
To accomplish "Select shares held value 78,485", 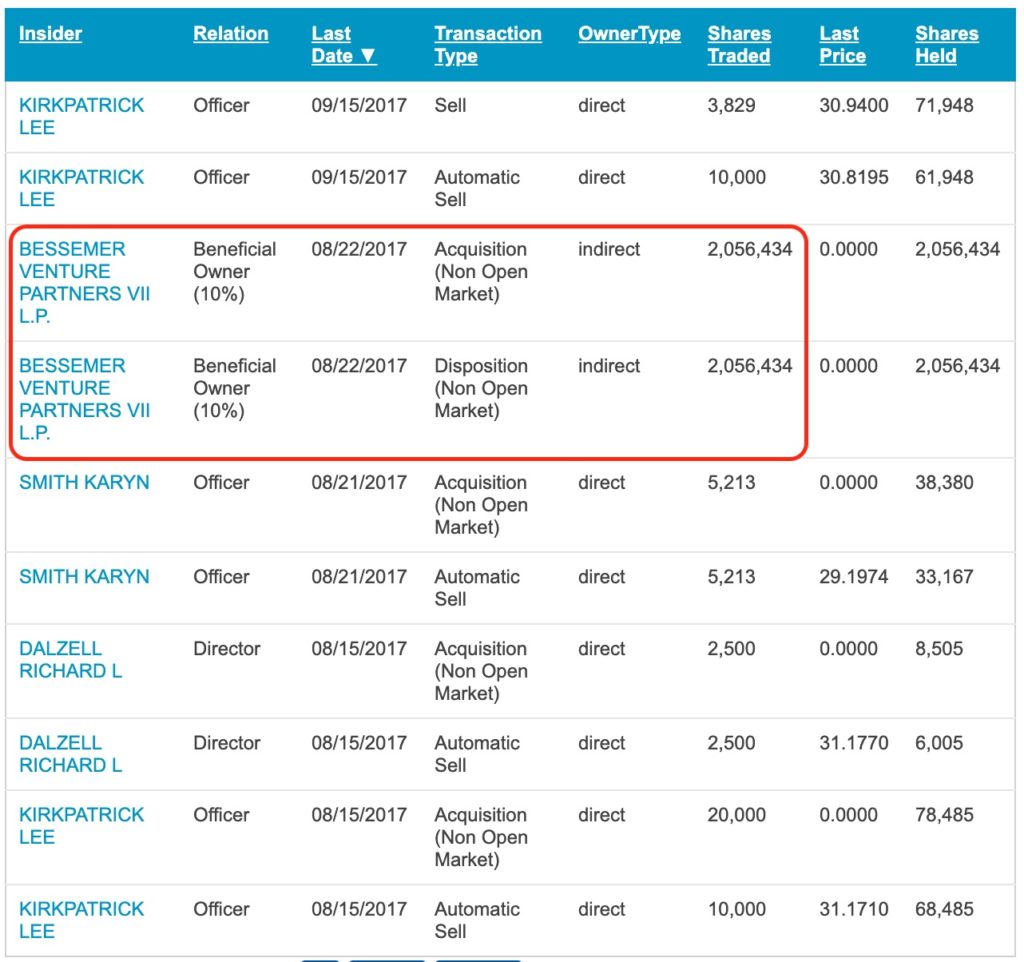I will (x=944, y=814).
